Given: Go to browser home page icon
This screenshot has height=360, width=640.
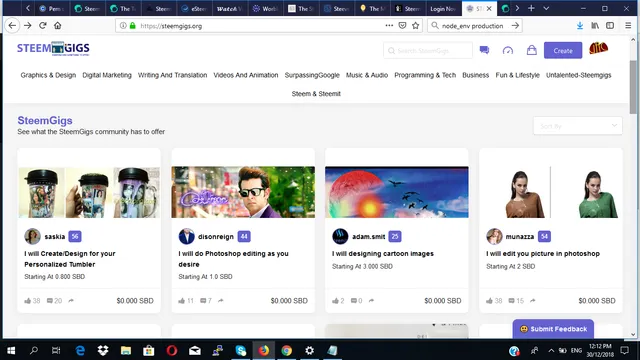Looking at the screenshot, I should pos(58,25).
